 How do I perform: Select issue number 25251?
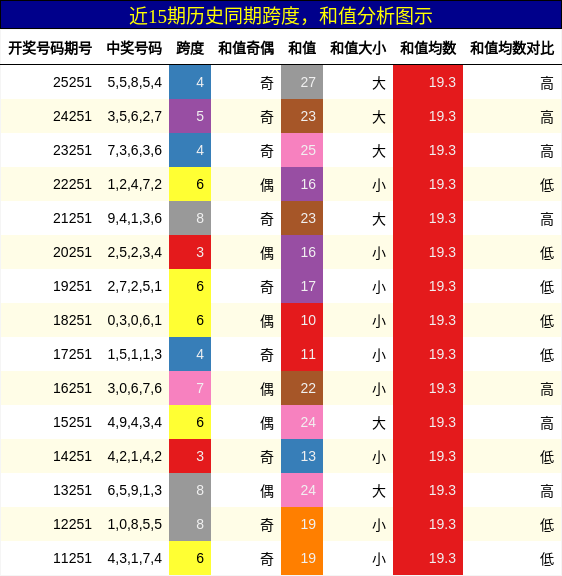coord(72,82)
